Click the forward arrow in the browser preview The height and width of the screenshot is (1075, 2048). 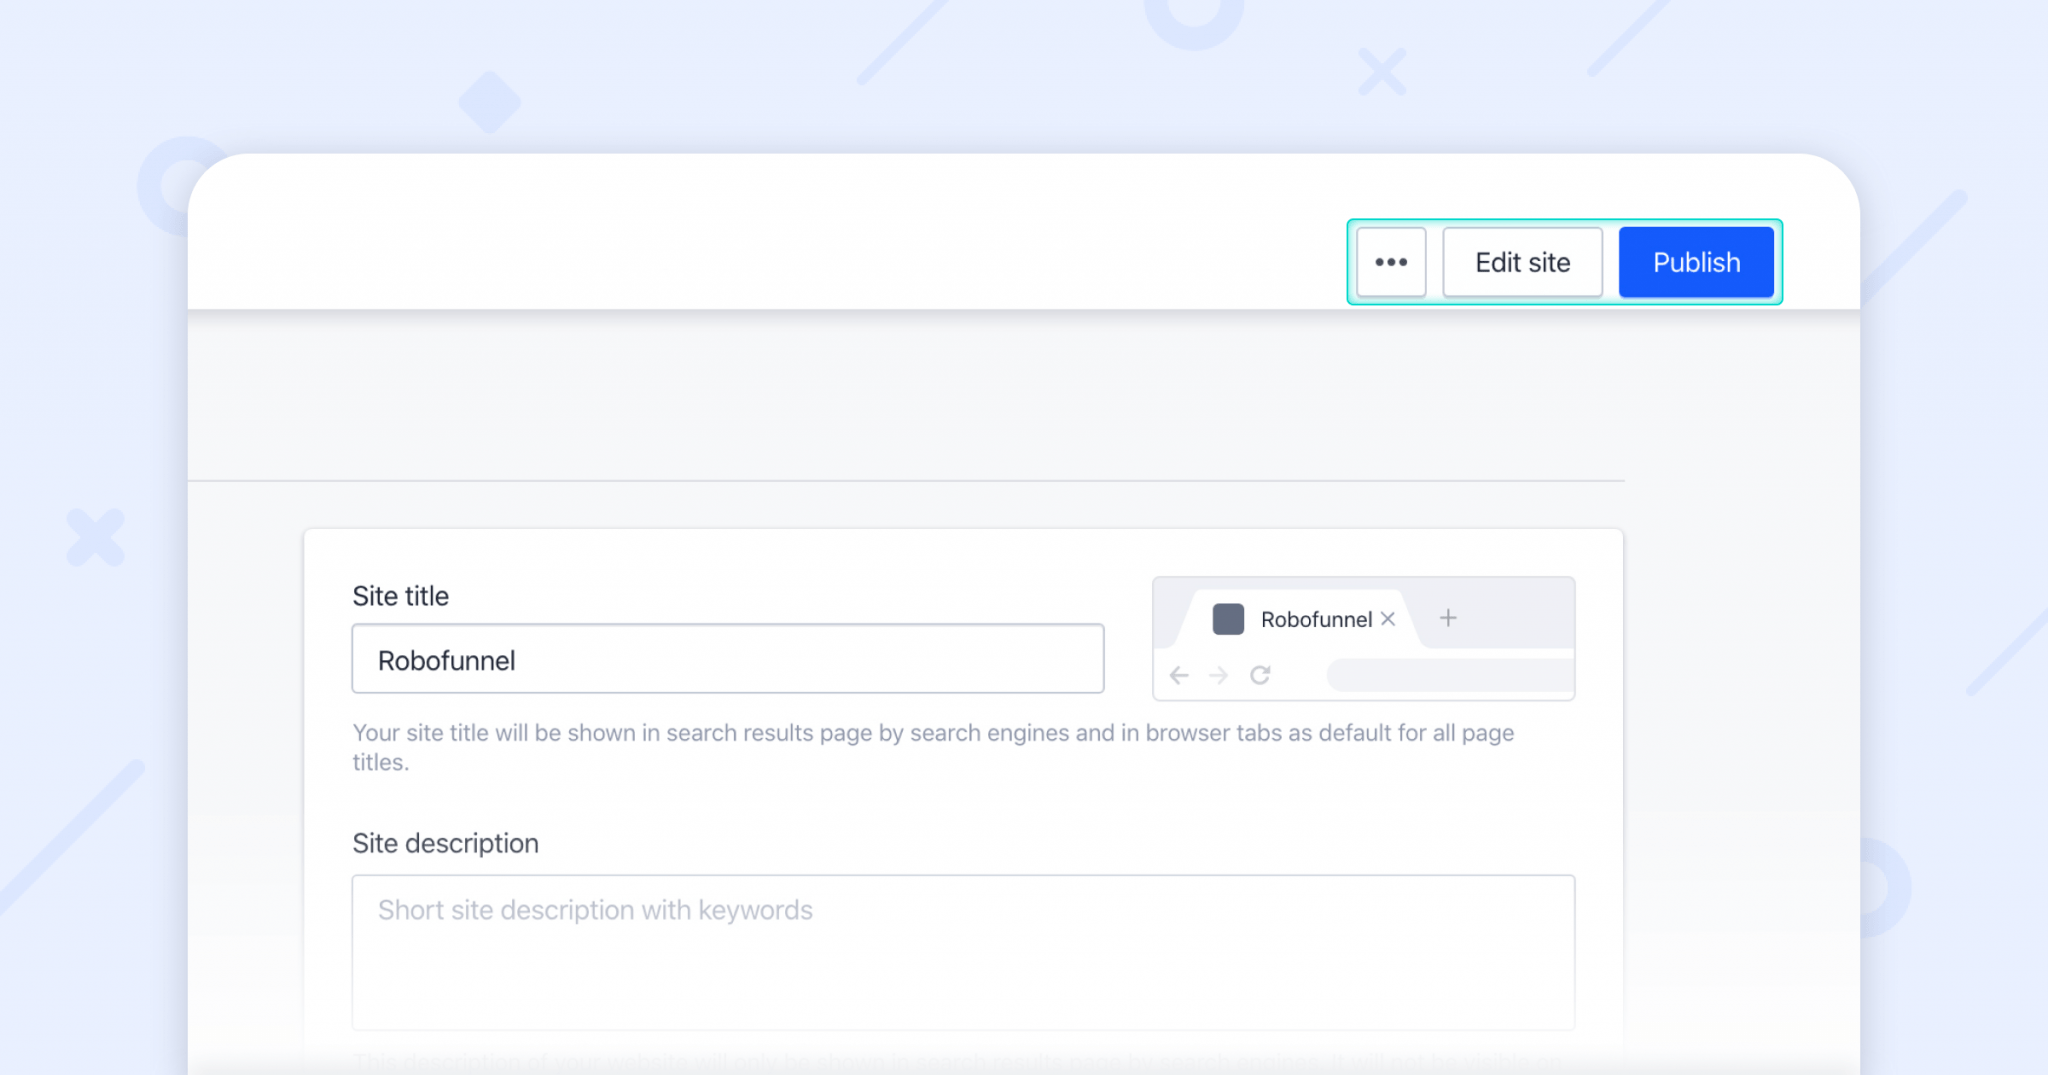coord(1220,675)
